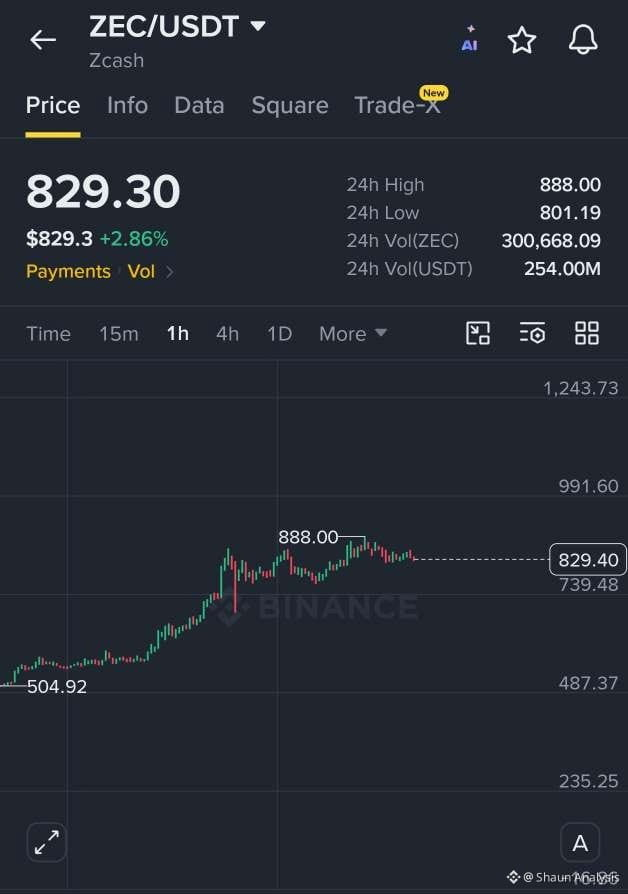
Task: Click the current price label 829.40
Action: pyautogui.click(x=588, y=560)
